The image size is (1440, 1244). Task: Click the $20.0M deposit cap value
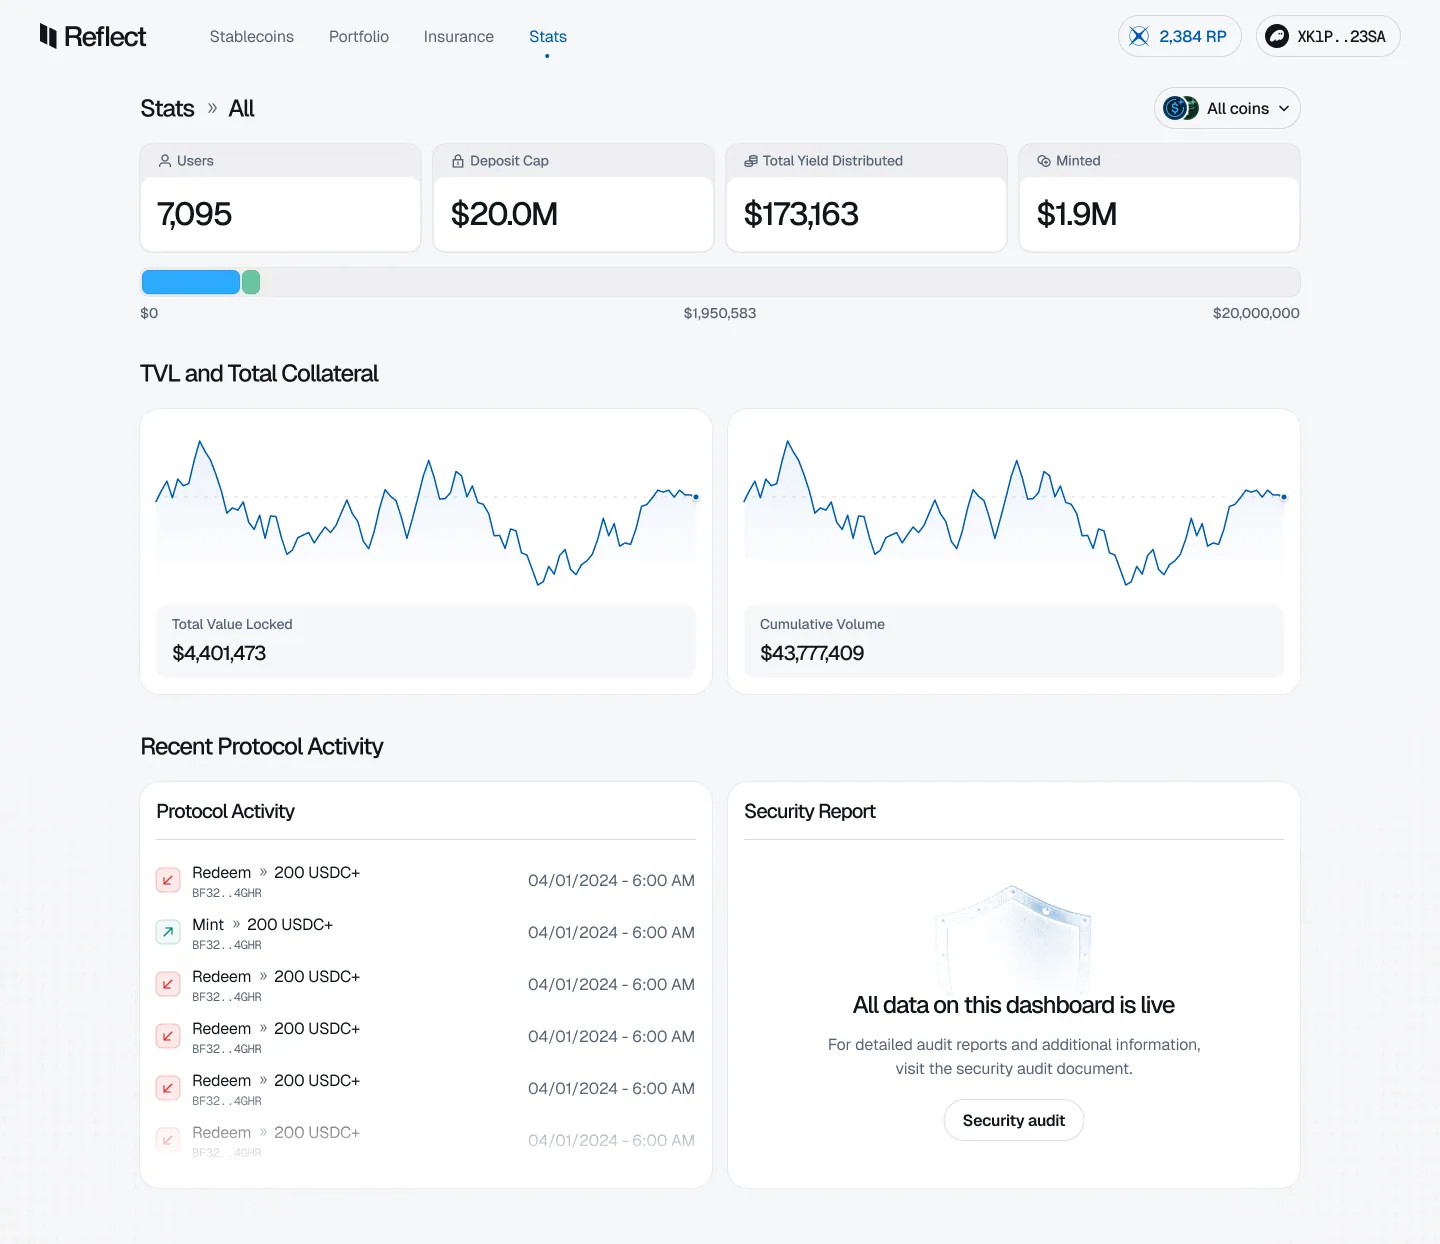coord(504,214)
